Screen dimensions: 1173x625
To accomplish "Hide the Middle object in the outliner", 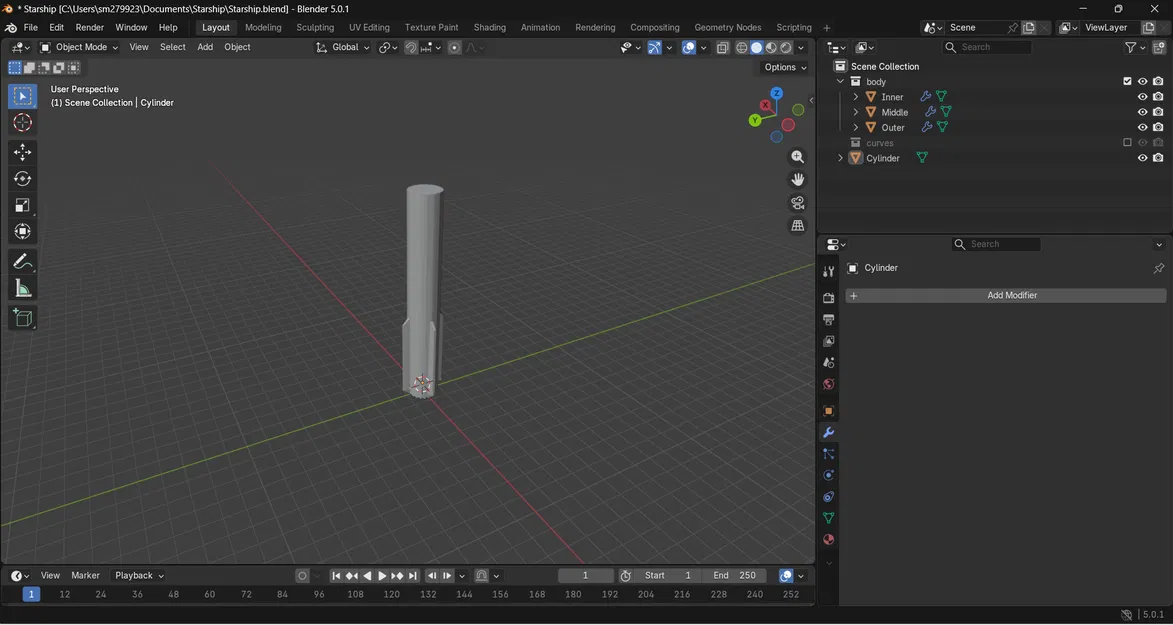I will (1141, 111).
